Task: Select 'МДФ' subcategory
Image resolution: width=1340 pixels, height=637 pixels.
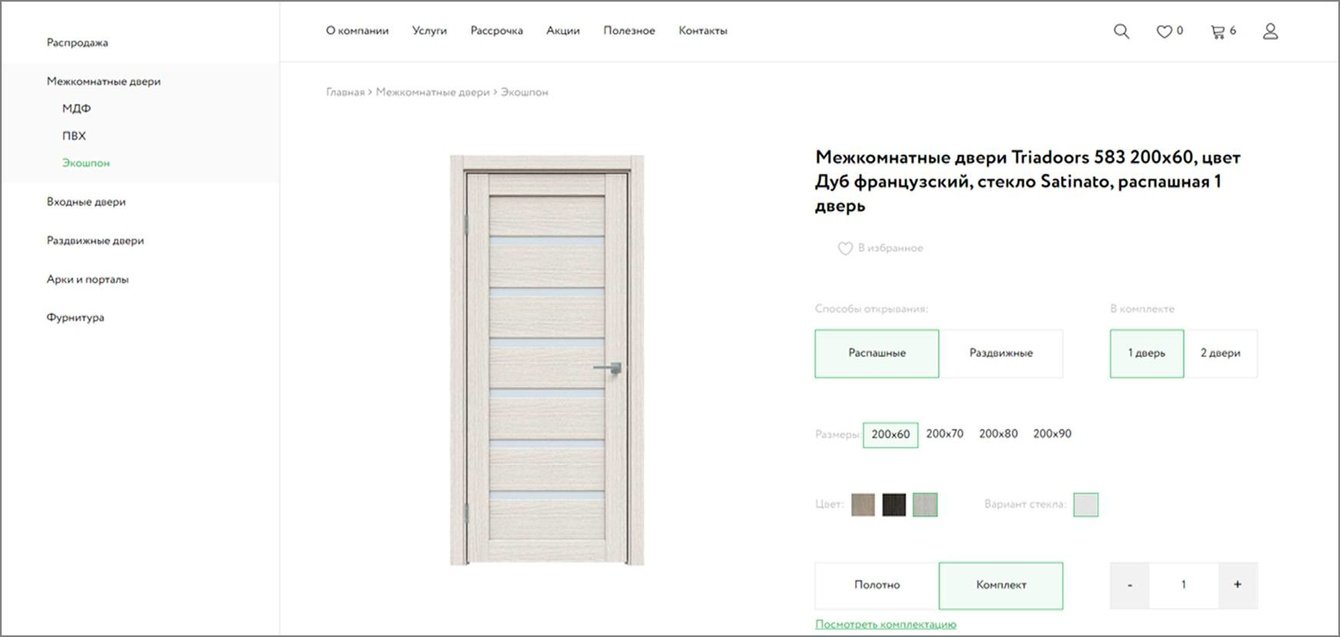Action: [77, 109]
